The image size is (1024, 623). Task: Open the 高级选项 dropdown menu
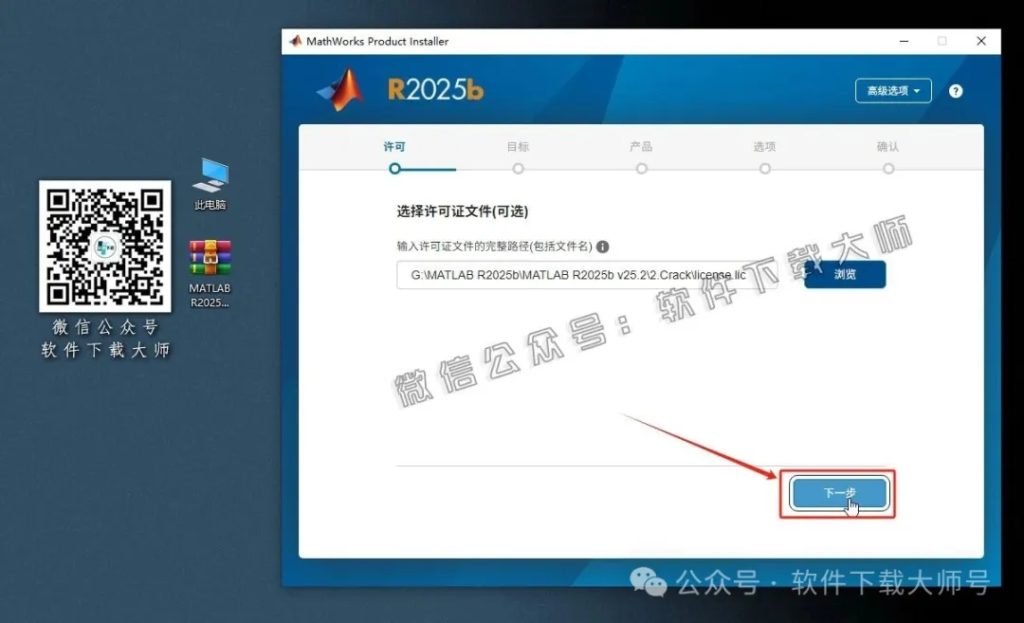point(891,91)
